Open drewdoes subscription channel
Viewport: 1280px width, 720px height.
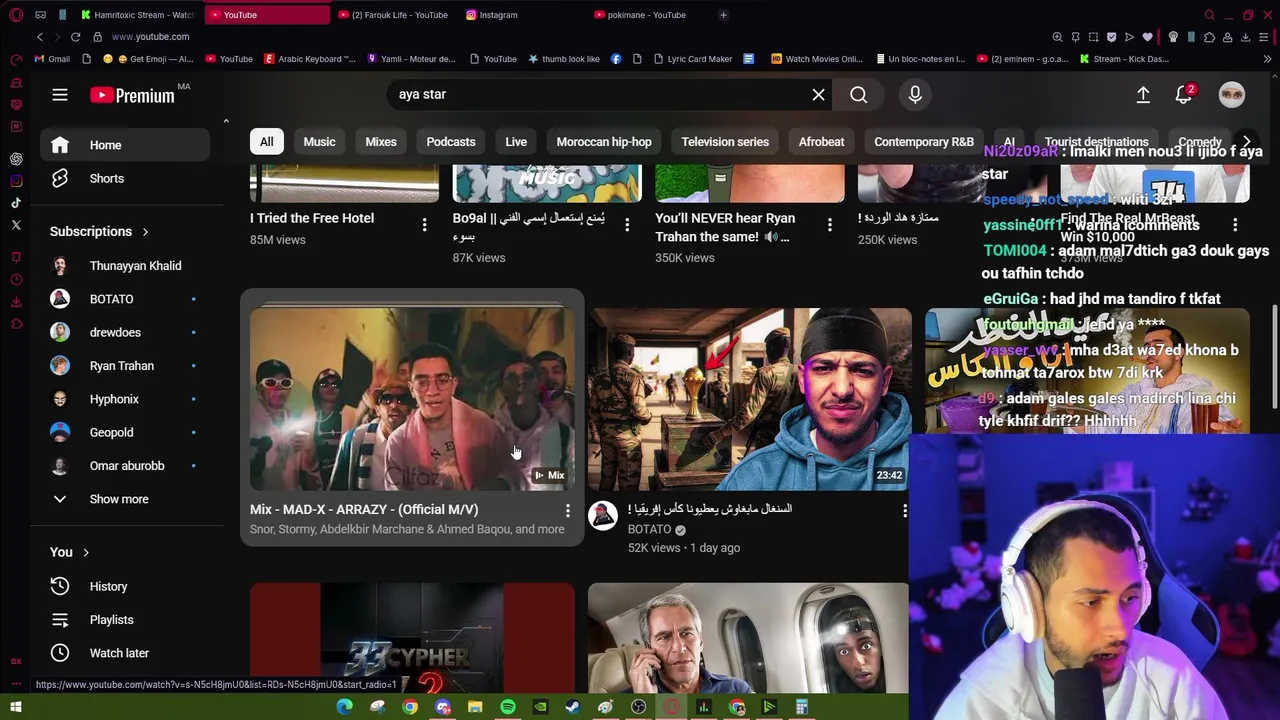coord(125,332)
